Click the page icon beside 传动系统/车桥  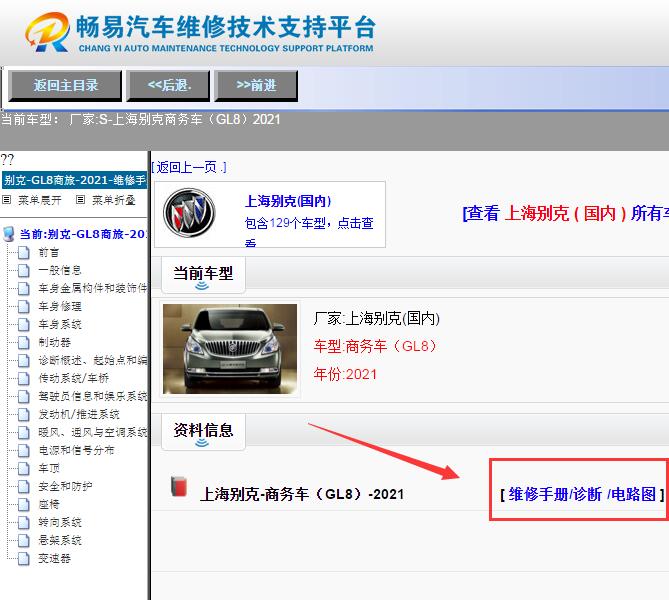tap(23, 378)
